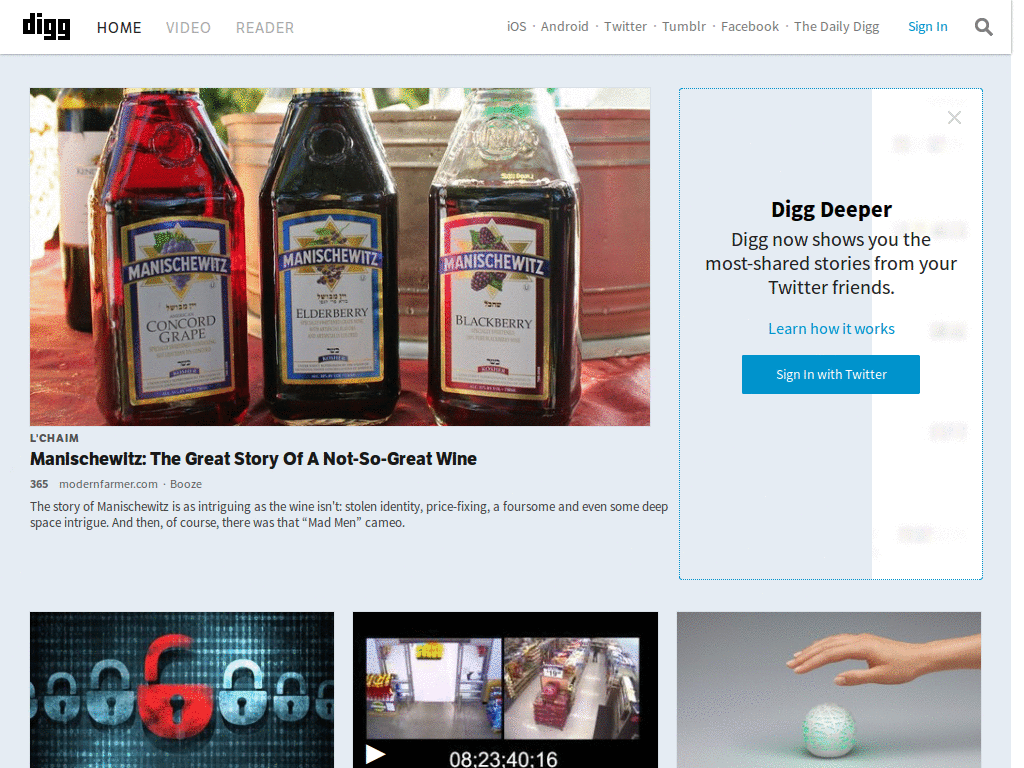Open the search magnifier icon

(984, 27)
